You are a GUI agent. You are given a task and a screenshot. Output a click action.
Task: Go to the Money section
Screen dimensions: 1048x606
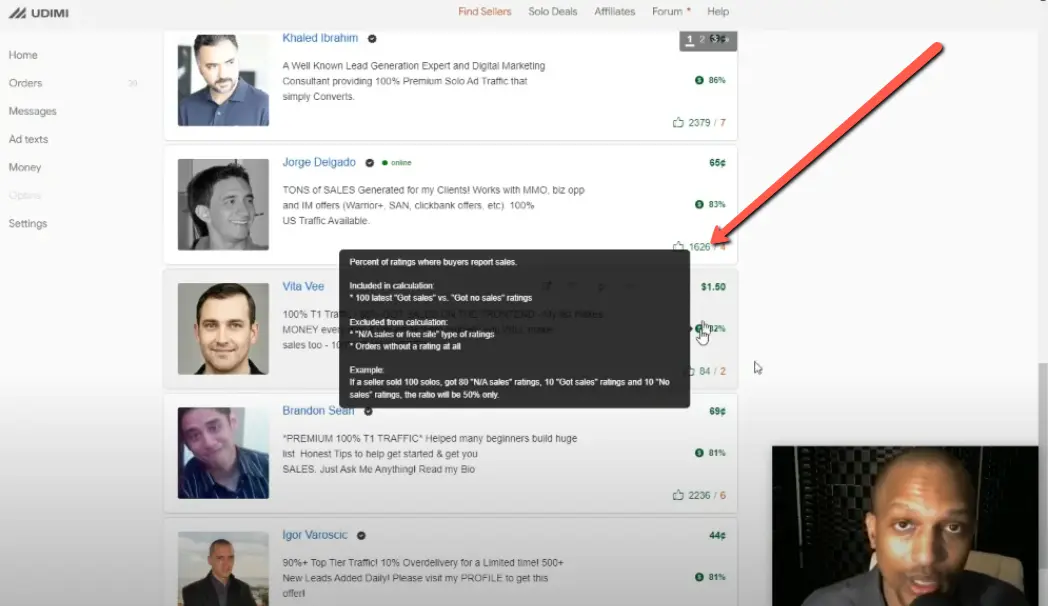click(x=25, y=167)
